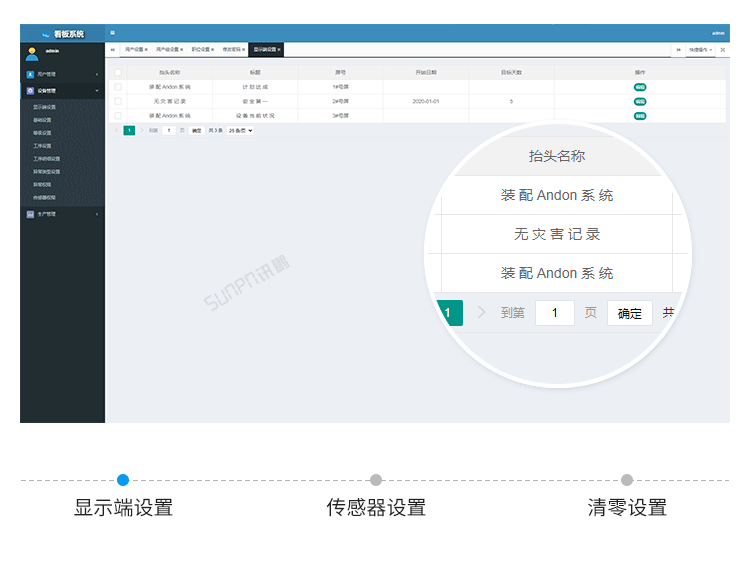Click the 生产管理 sidebar icon
This screenshot has height=580, width=750.
[30, 214]
